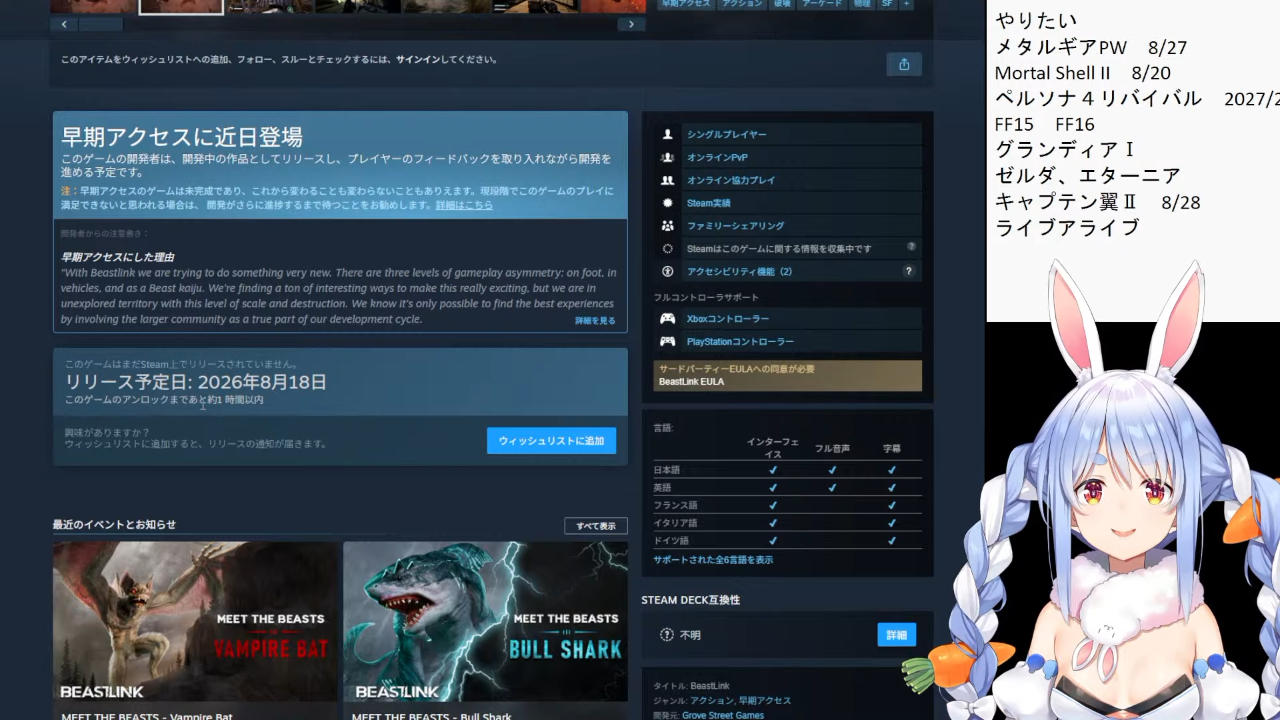Click the help icon beside アクセシビリティ機能
The width and height of the screenshot is (1280, 720).
coord(909,271)
